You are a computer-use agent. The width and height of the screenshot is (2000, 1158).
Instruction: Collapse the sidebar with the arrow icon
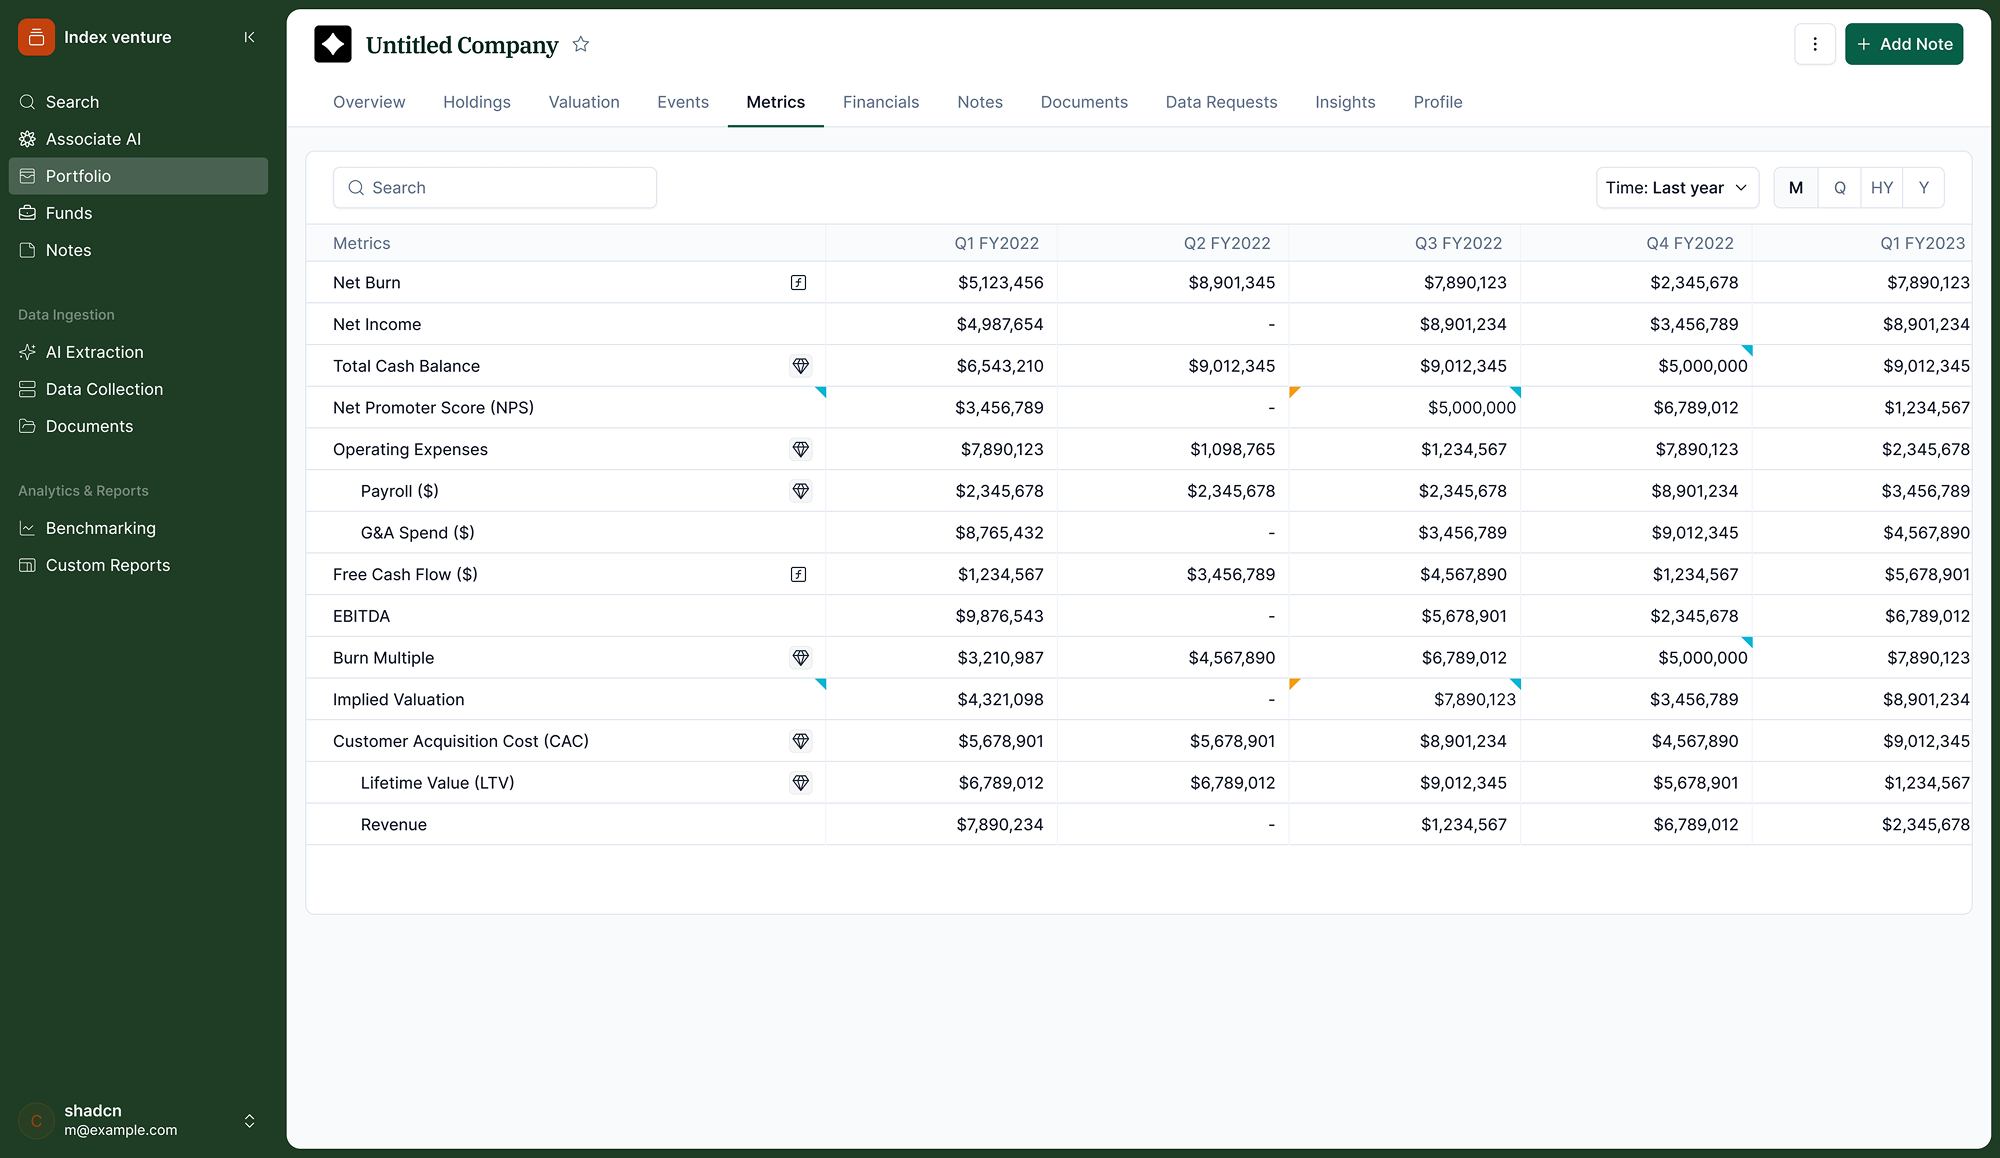click(249, 37)
